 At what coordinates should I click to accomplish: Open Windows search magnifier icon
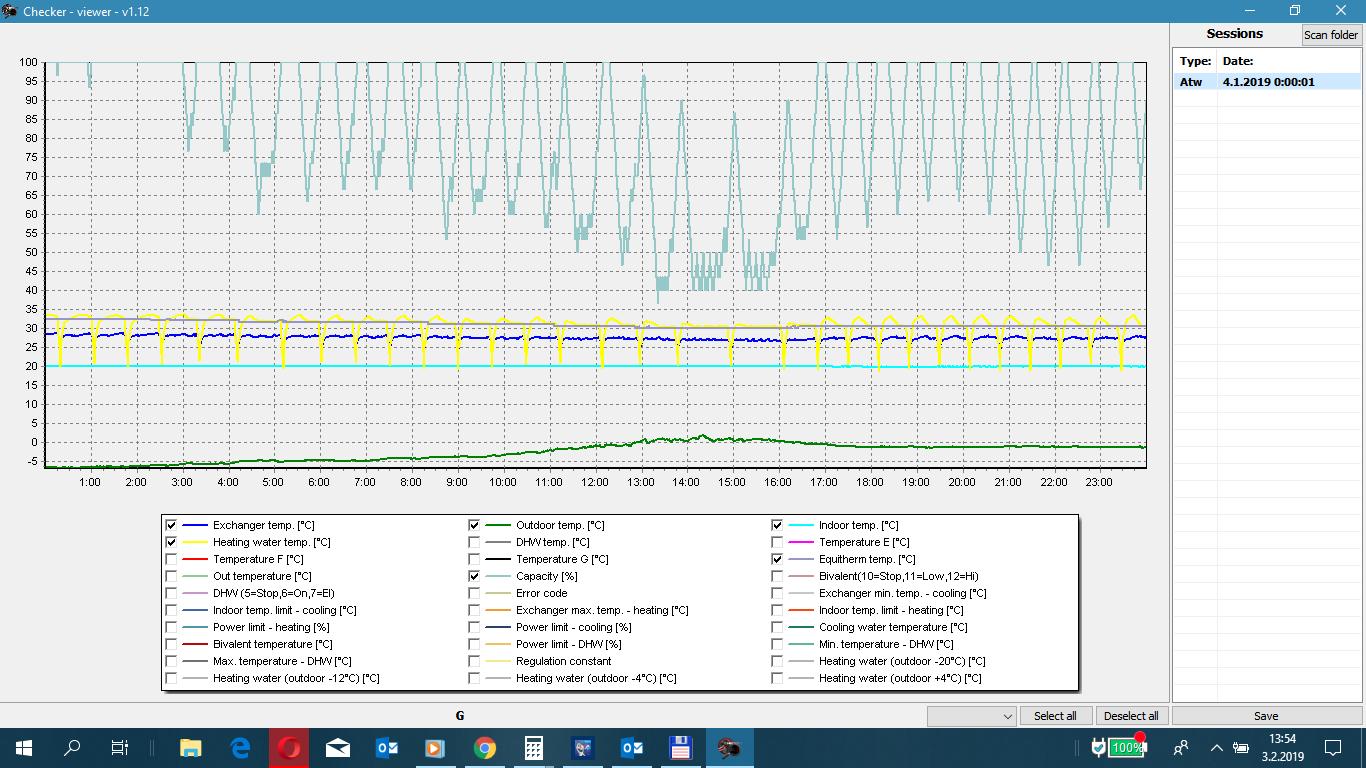[72, 747]
